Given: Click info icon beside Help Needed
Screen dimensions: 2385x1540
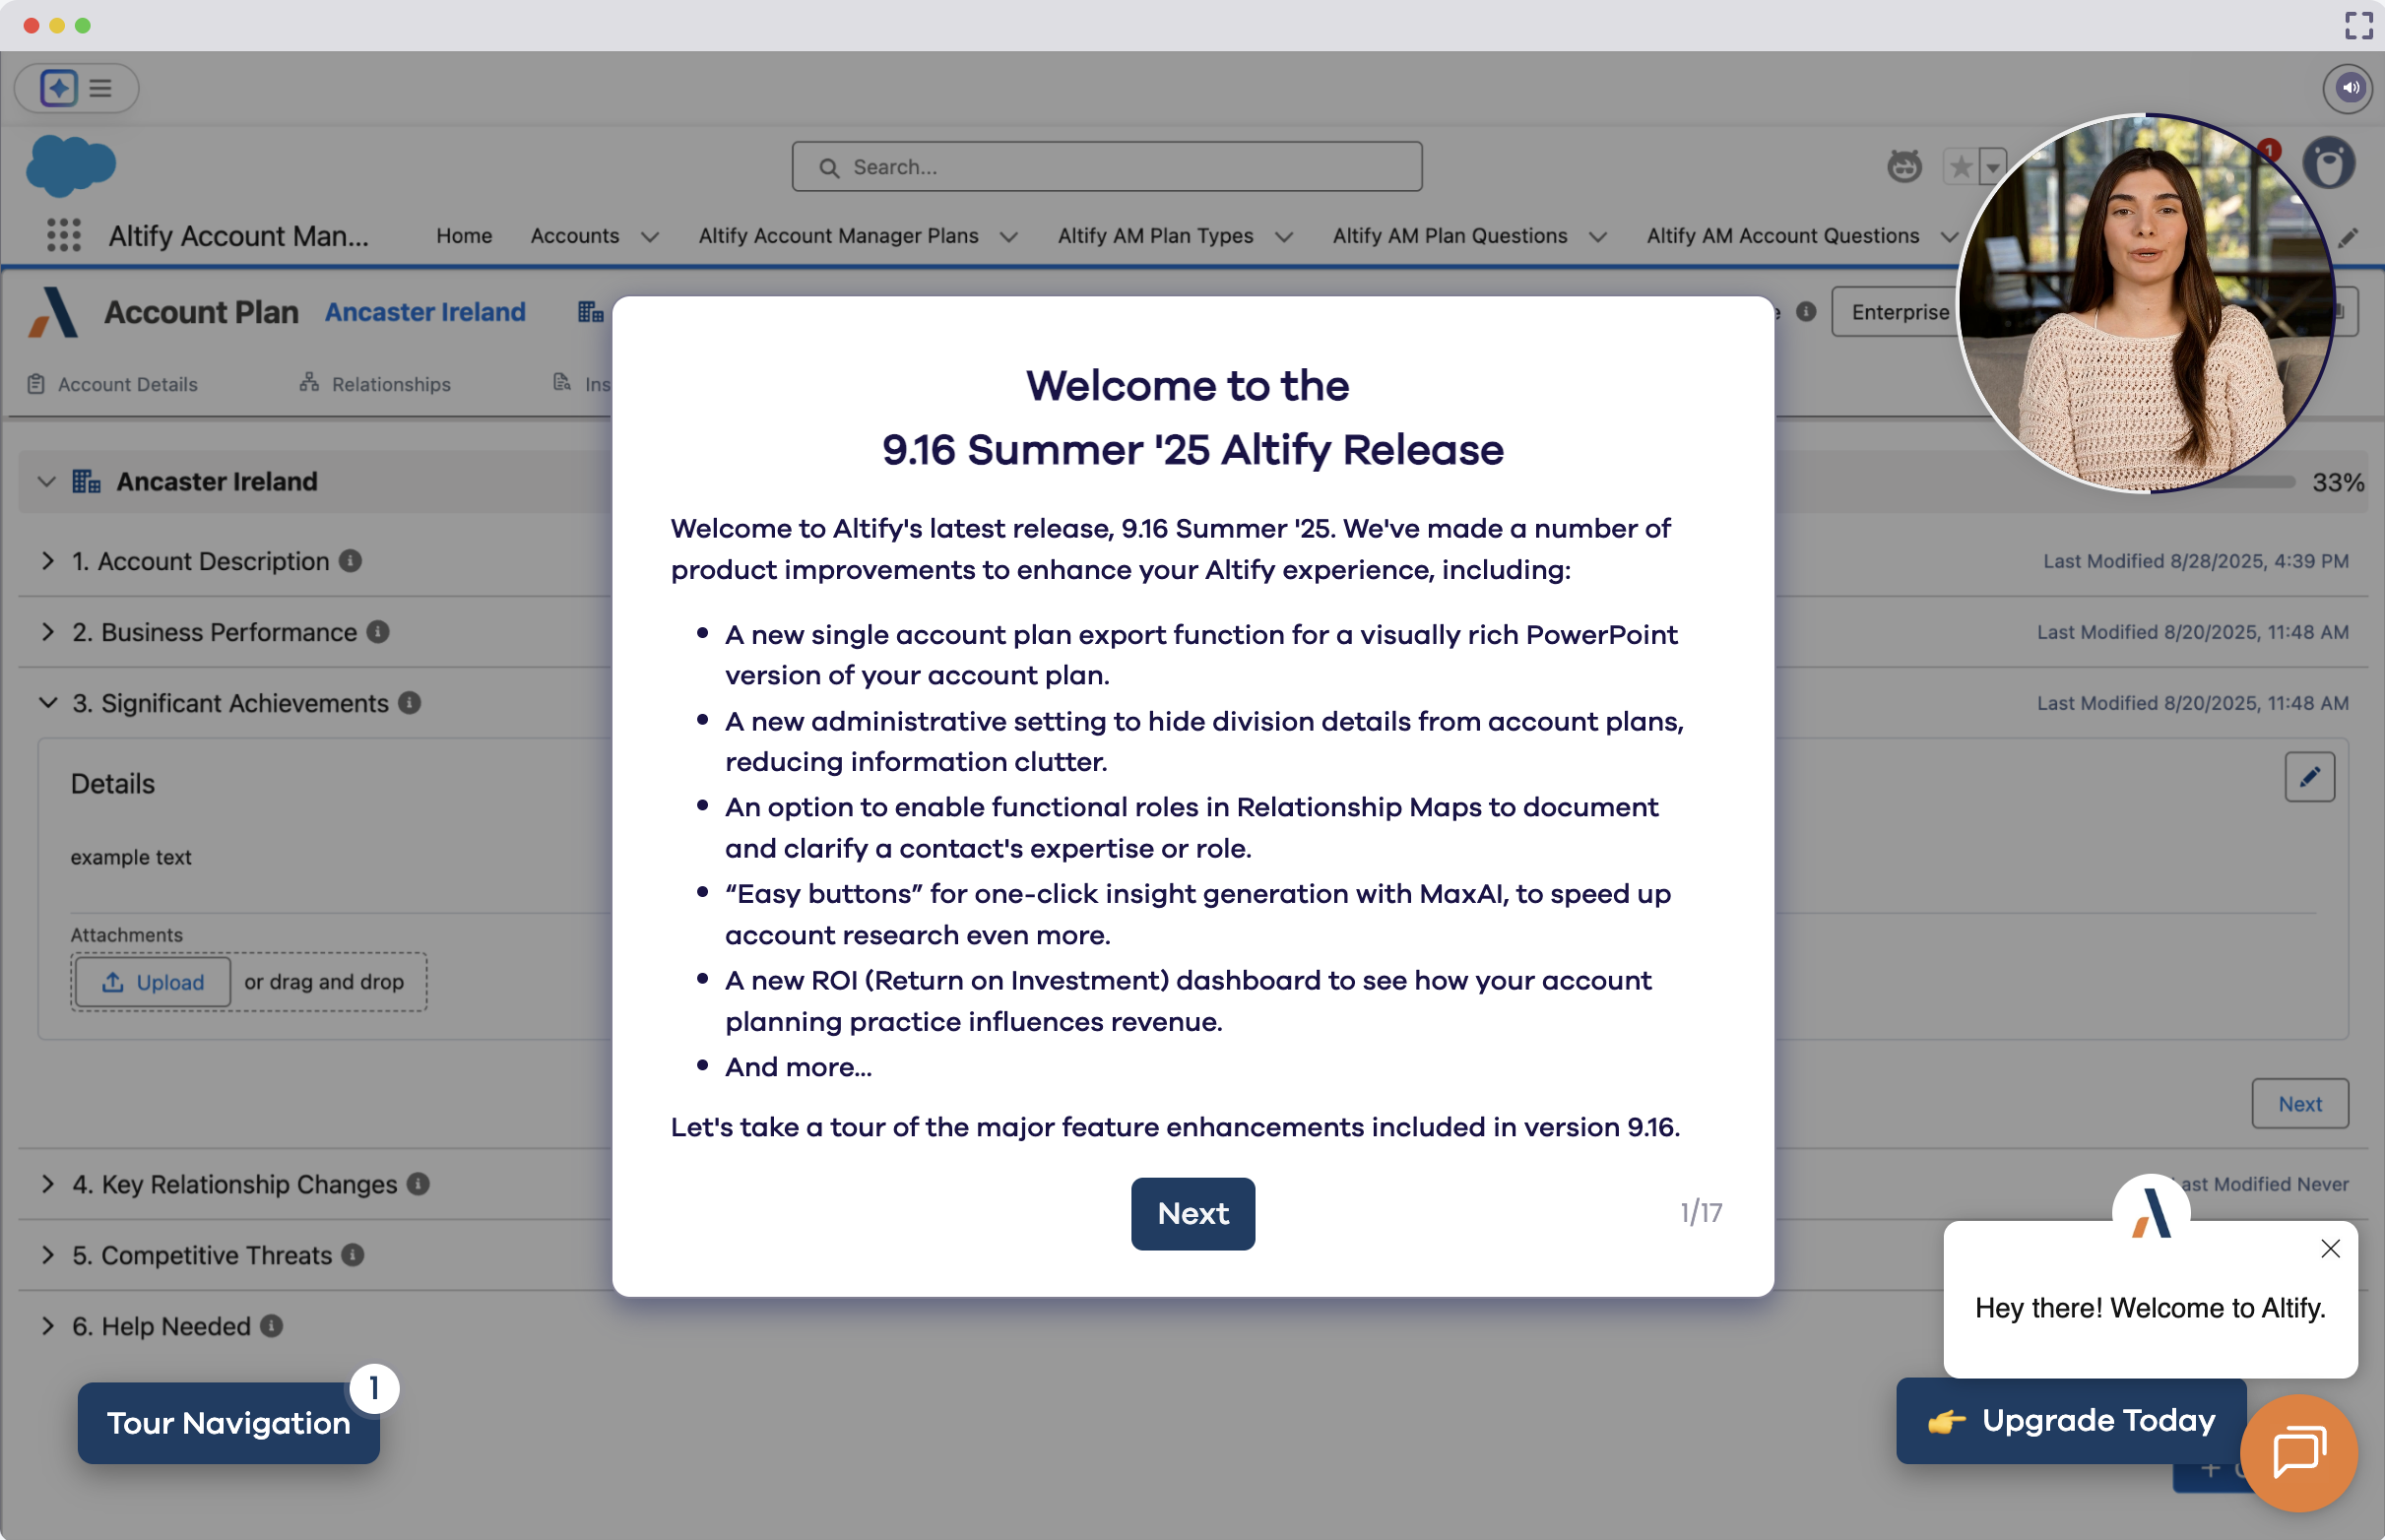Looking at the screenshot, I should click(271, 1326).
